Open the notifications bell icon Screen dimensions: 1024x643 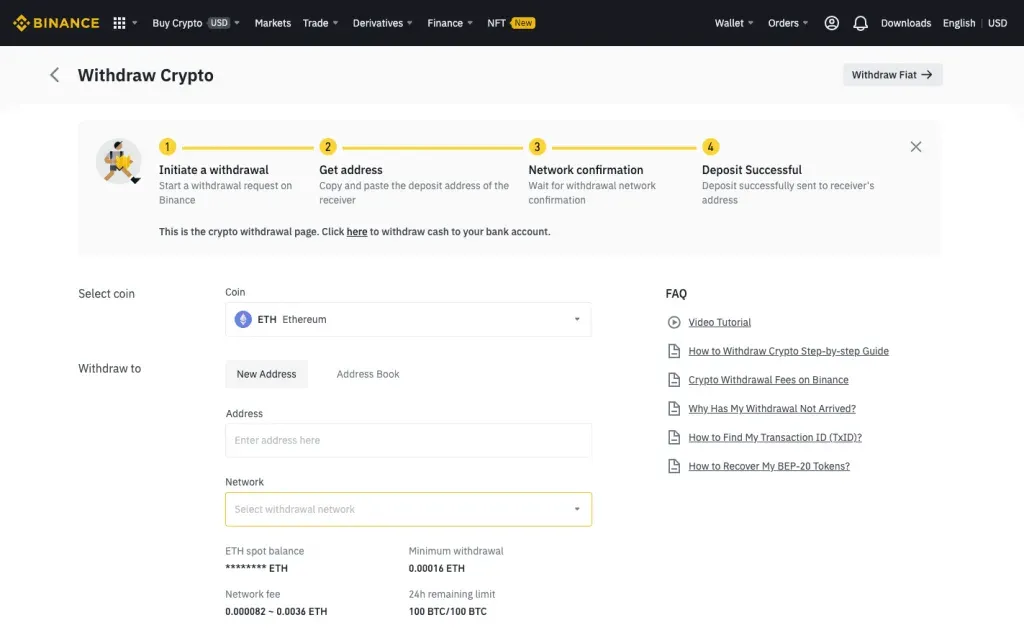click(x=860, y=23)
